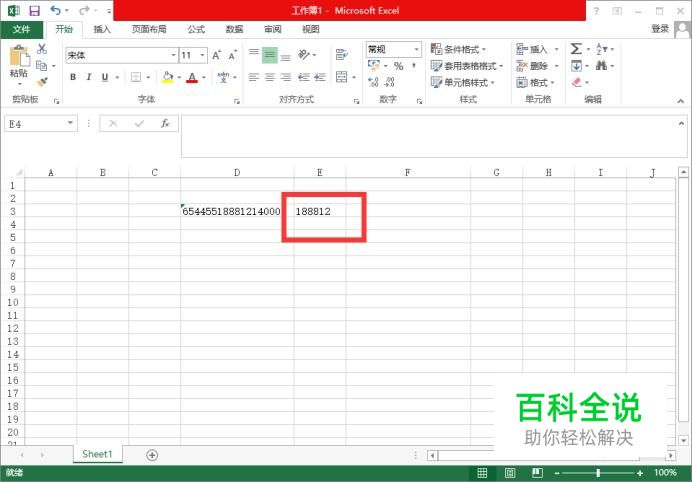
Task: Switch to the Review tab
Action: pos(273,29)
